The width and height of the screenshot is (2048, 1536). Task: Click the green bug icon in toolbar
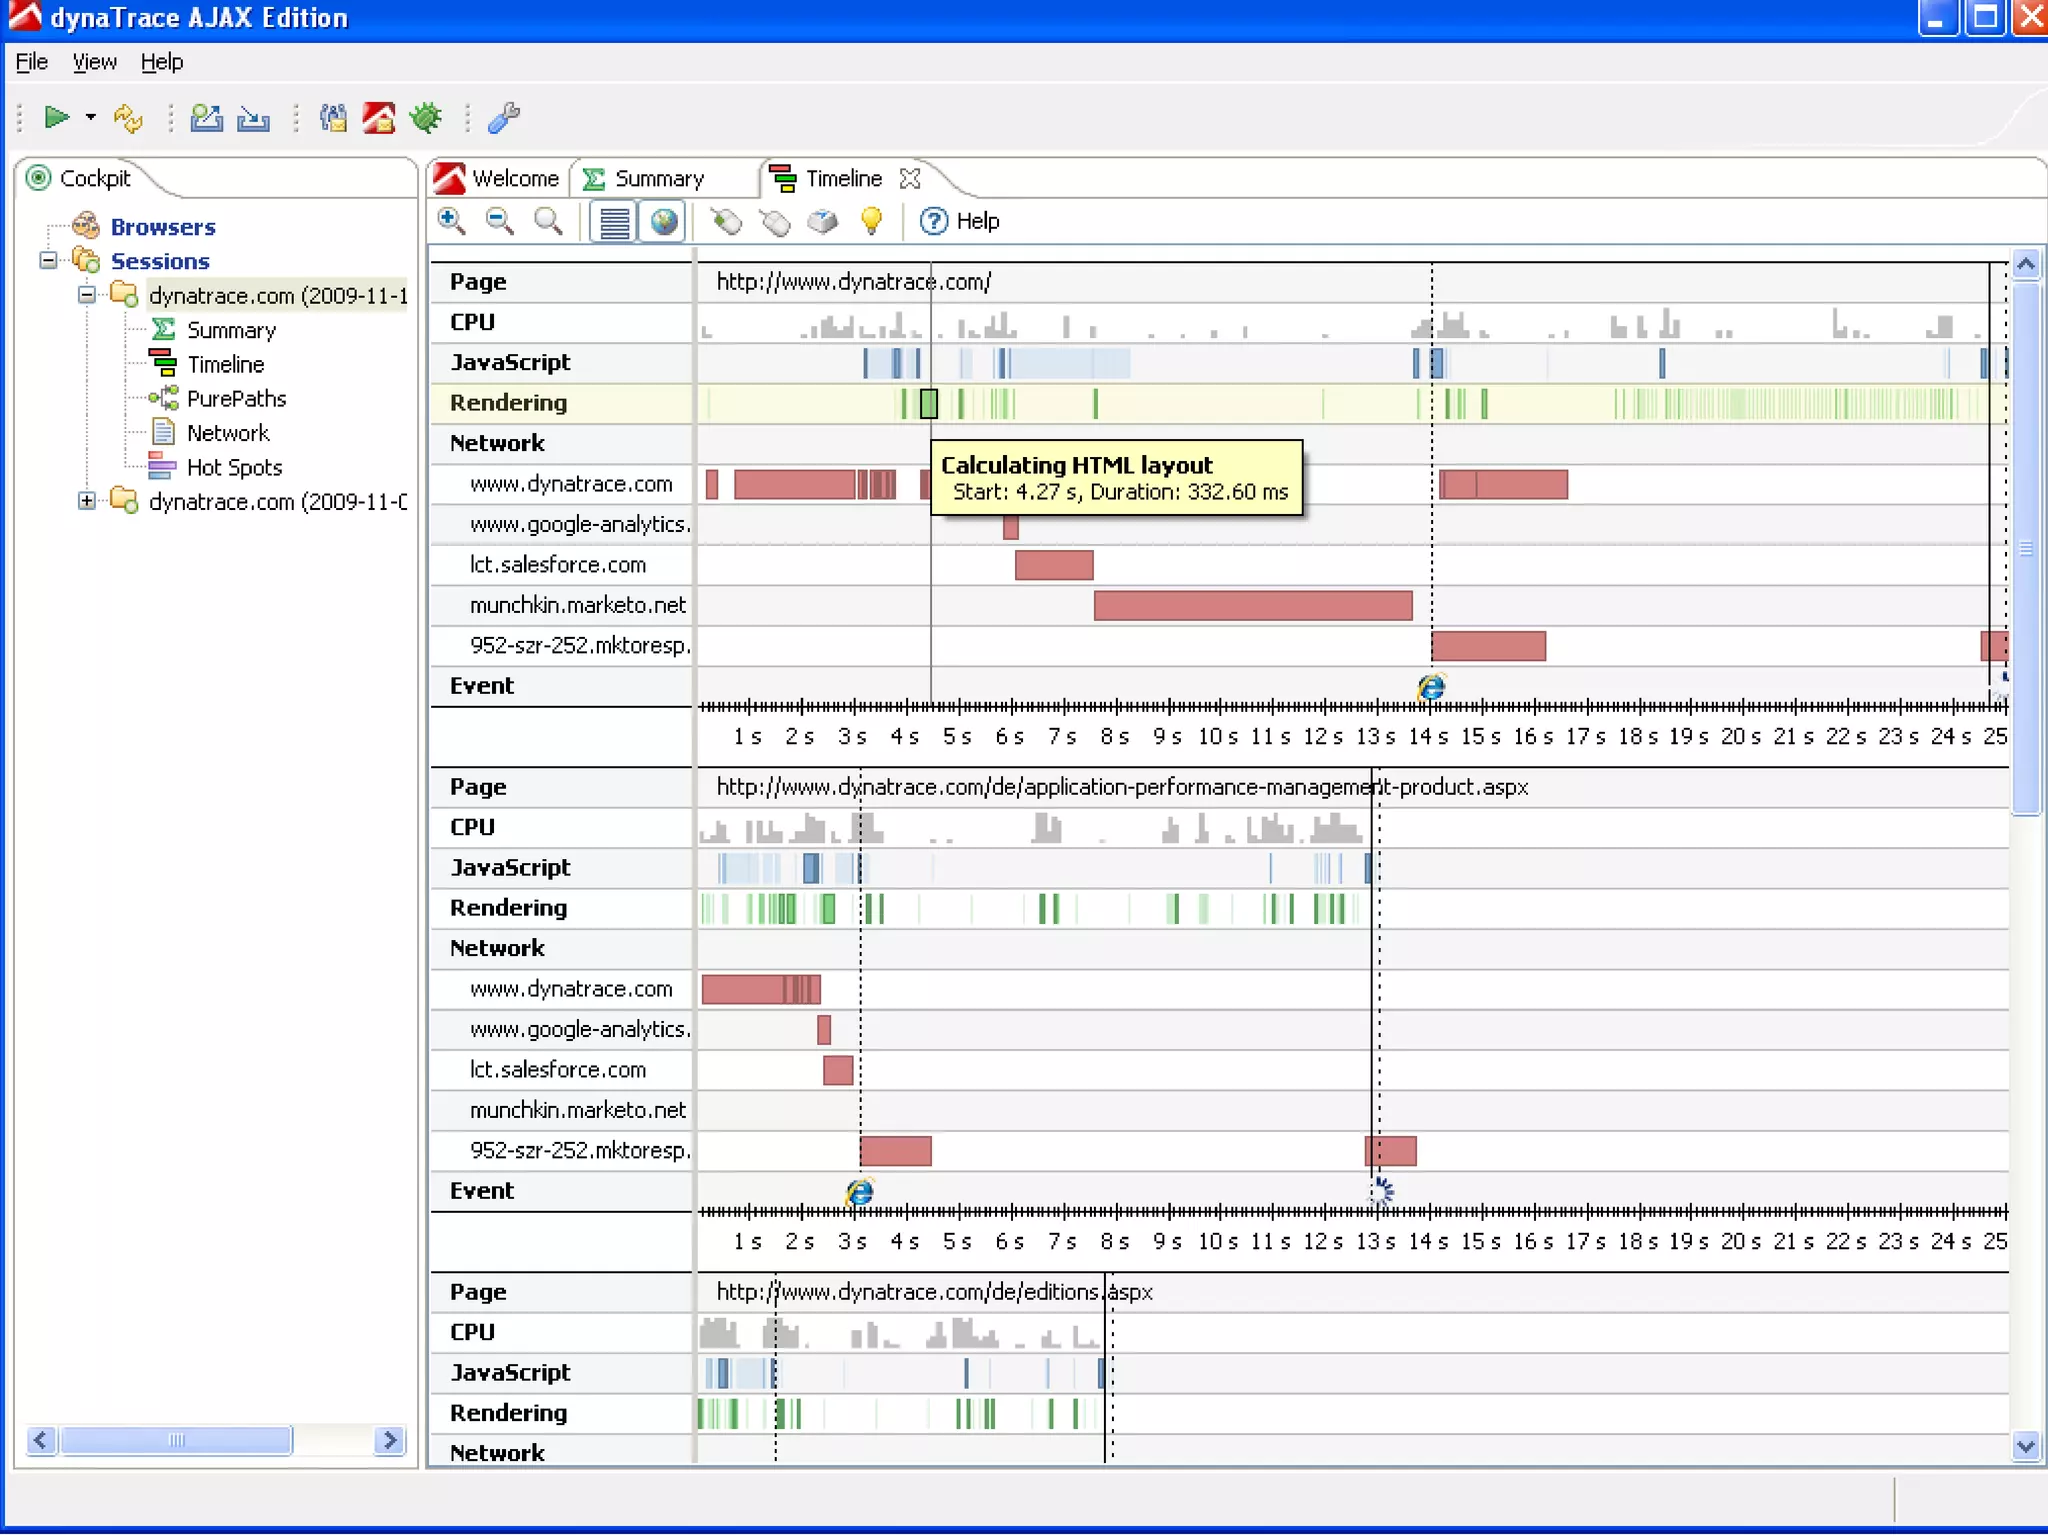426,118
